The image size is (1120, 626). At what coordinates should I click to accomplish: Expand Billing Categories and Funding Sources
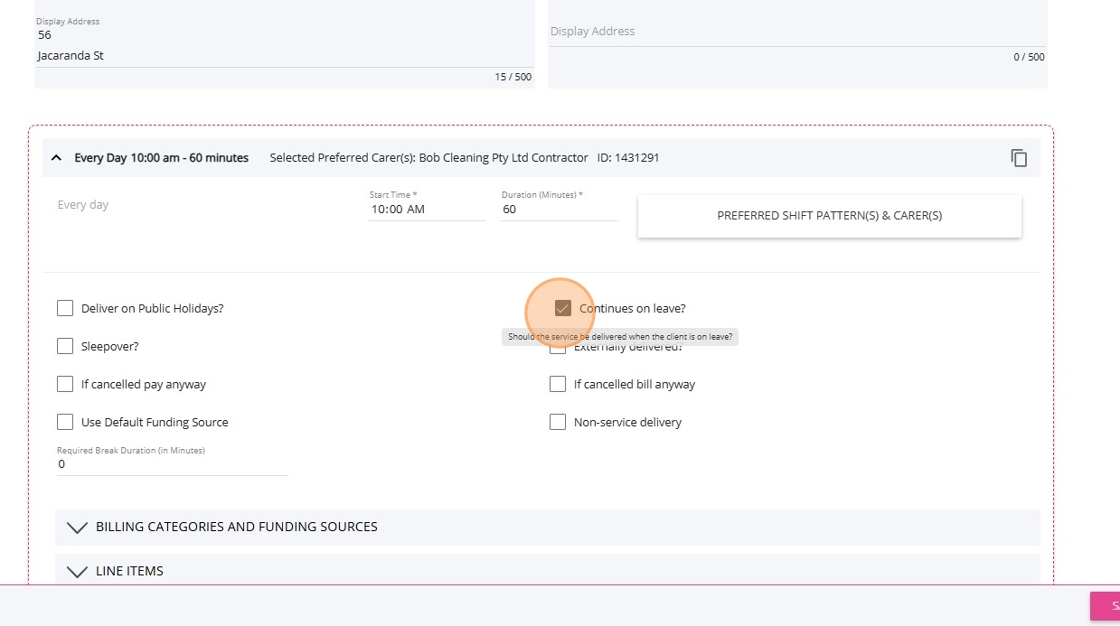point(77,527)
